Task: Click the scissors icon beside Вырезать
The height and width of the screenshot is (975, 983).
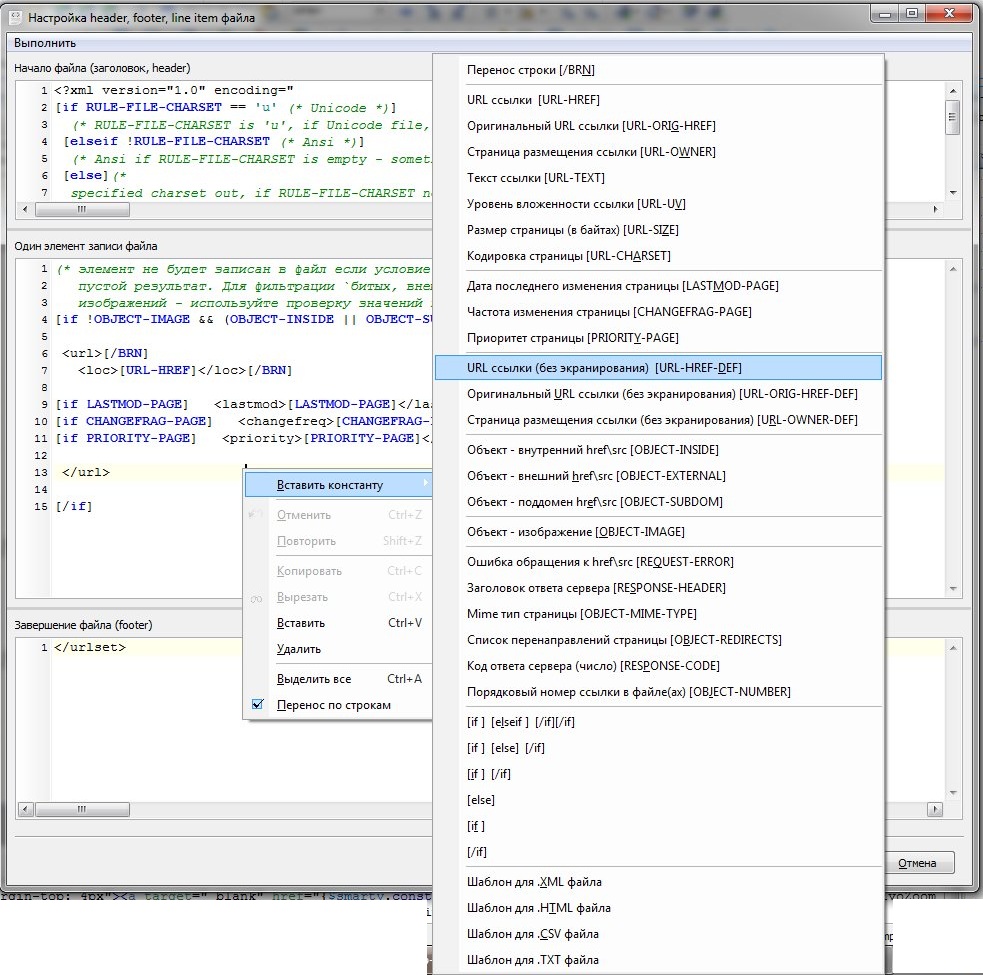Action: click(257, 597)
